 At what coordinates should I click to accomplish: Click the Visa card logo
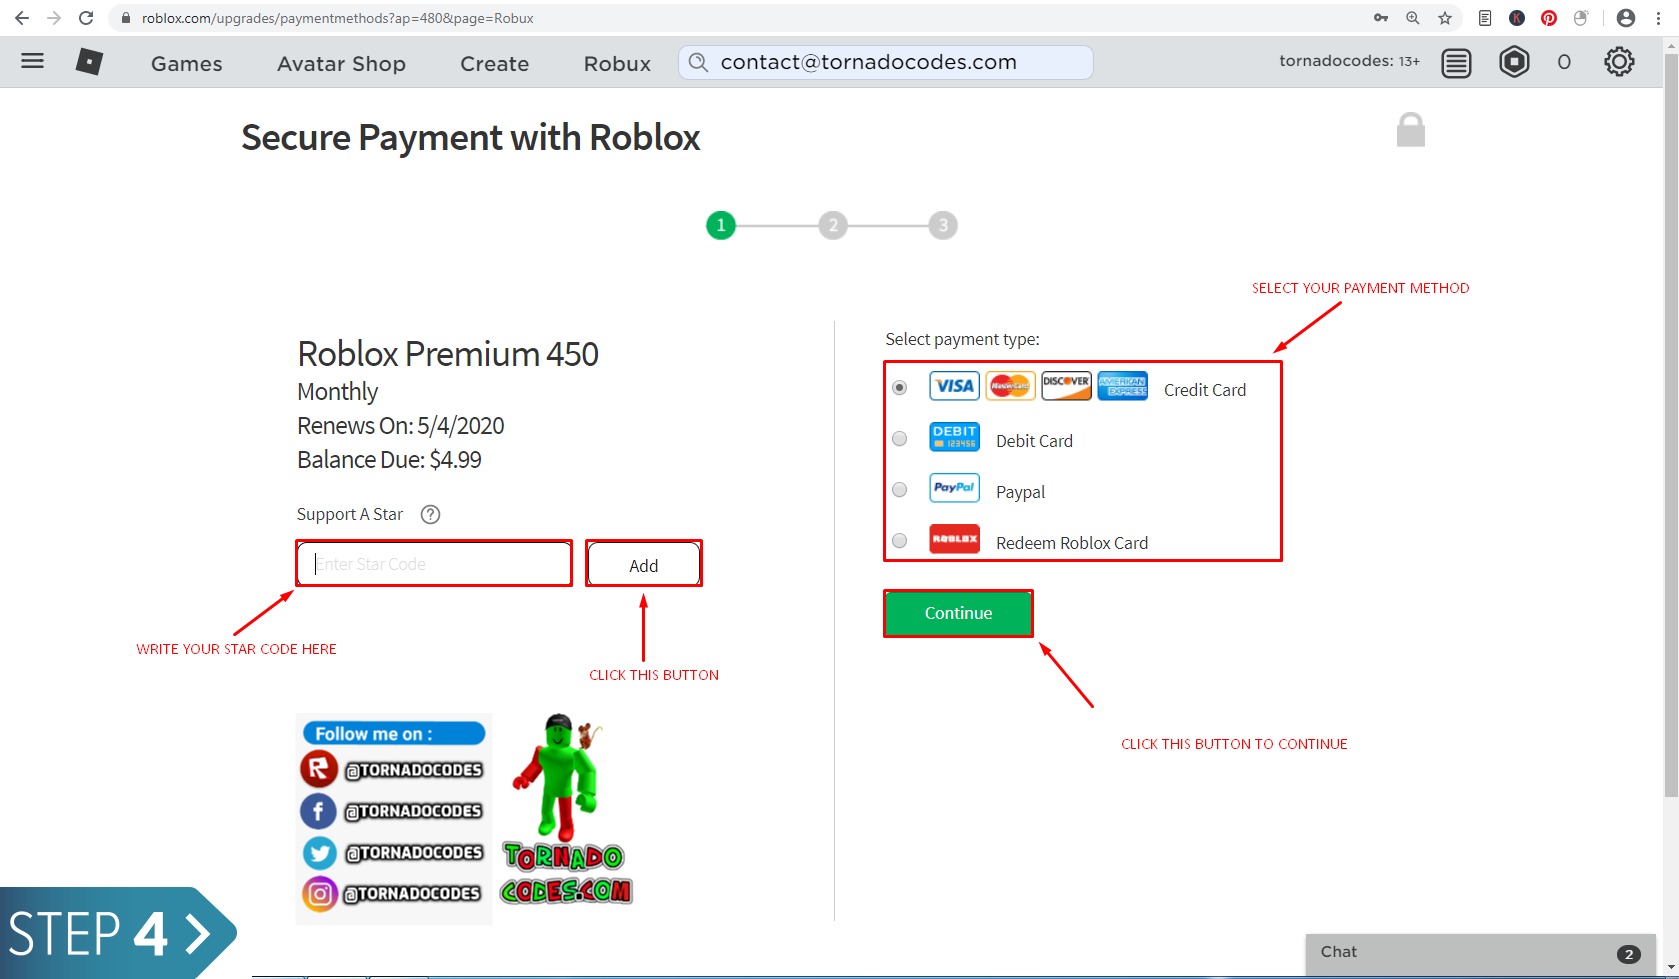point(954,386)
